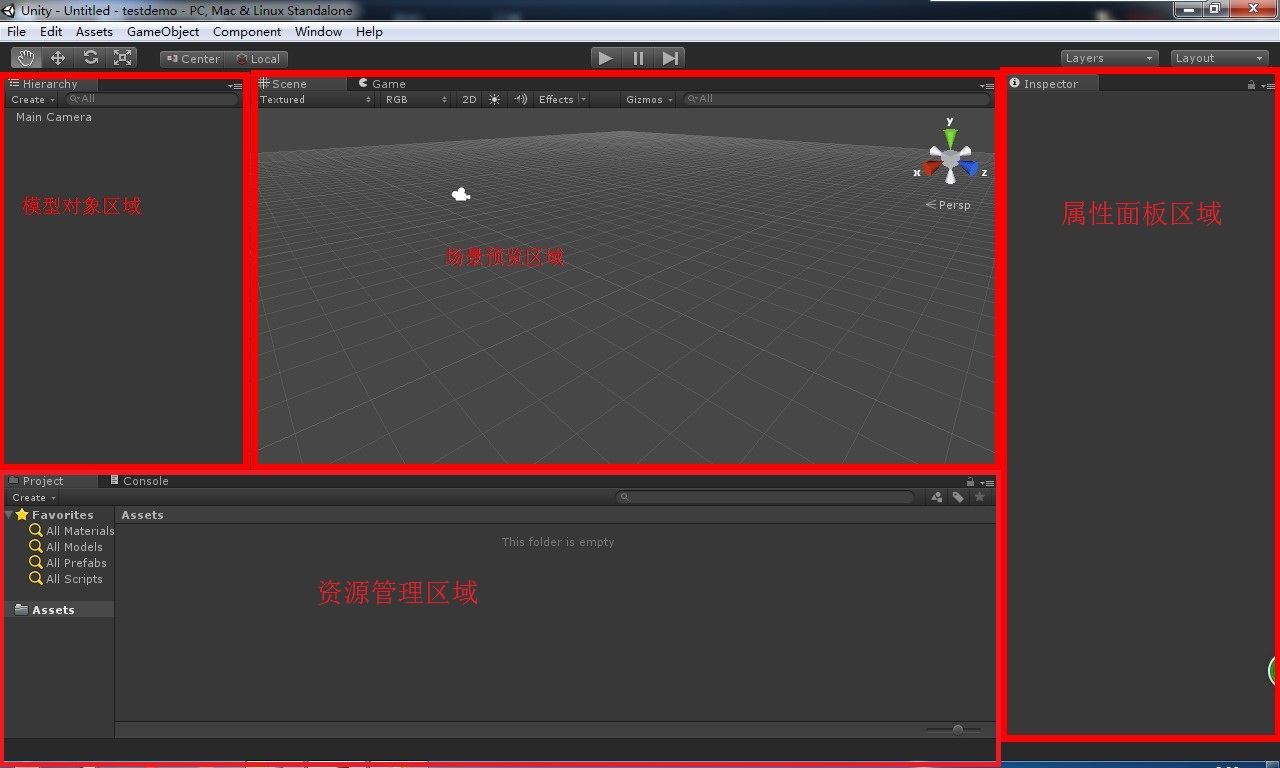Open the Layers dropdown
The image size is (1280, 768).
pos(1109,58)
